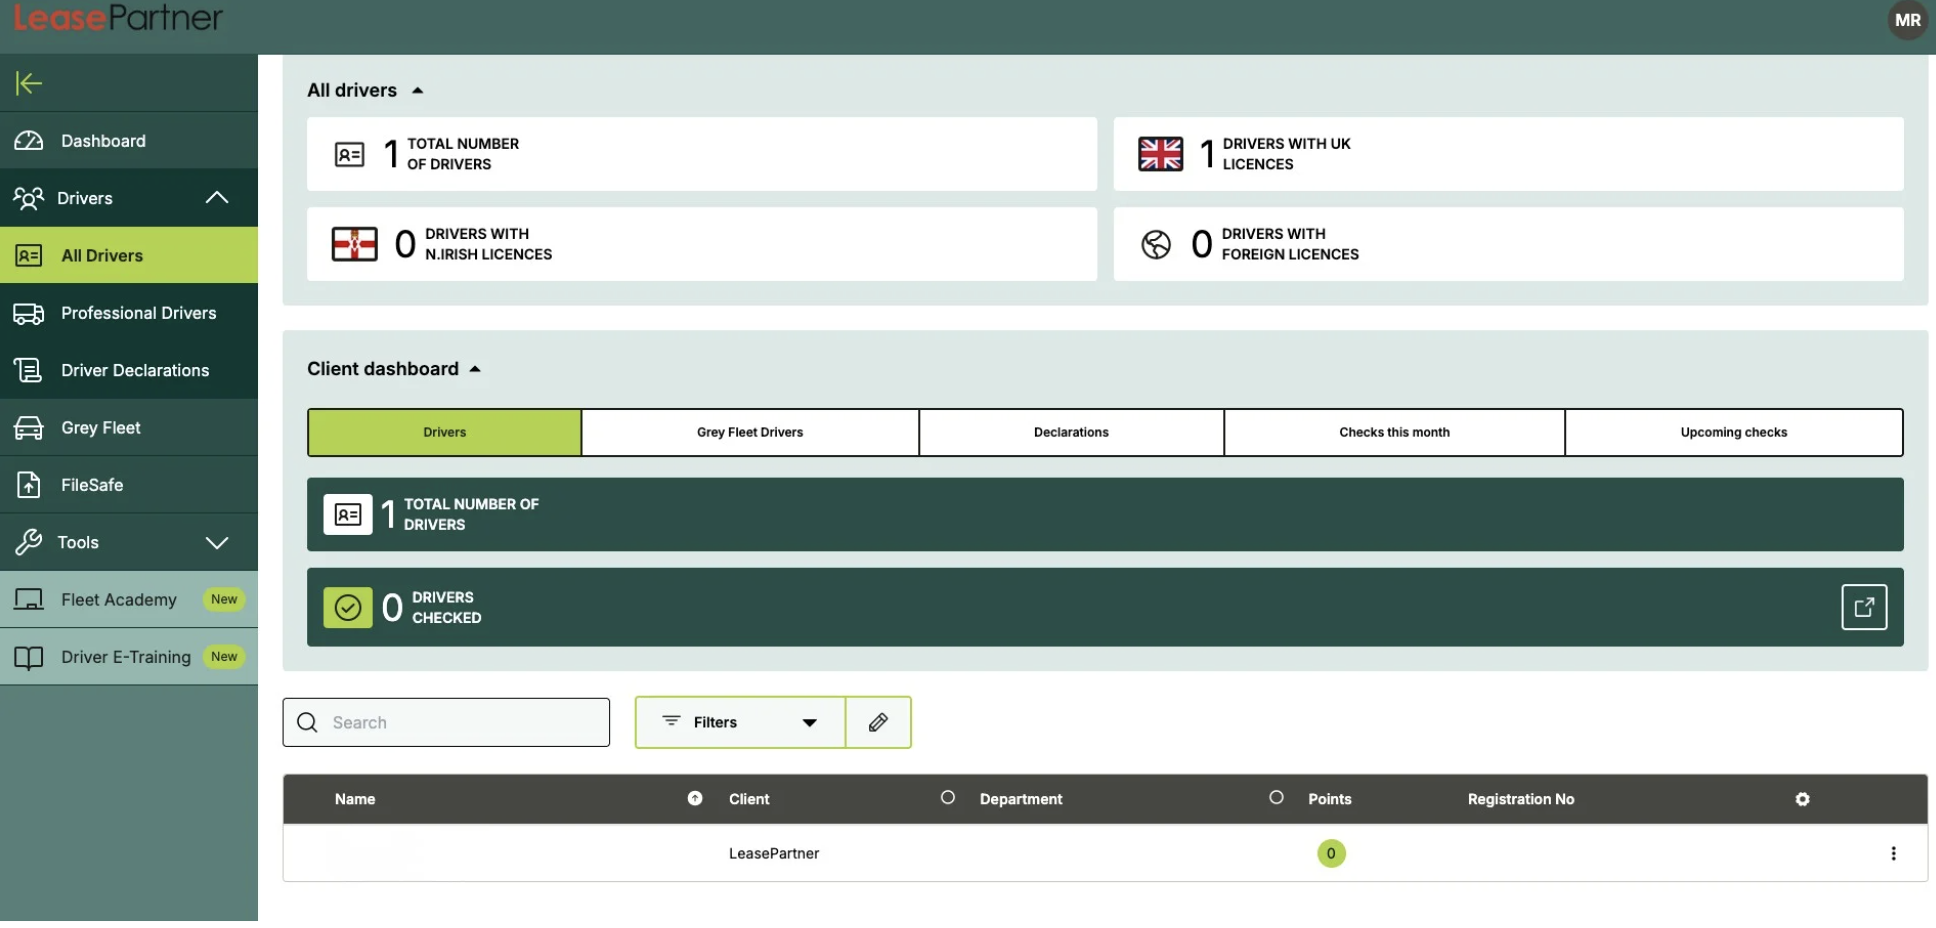
Task: Click the Driver Declarations document icon
Action: (29, 370)
